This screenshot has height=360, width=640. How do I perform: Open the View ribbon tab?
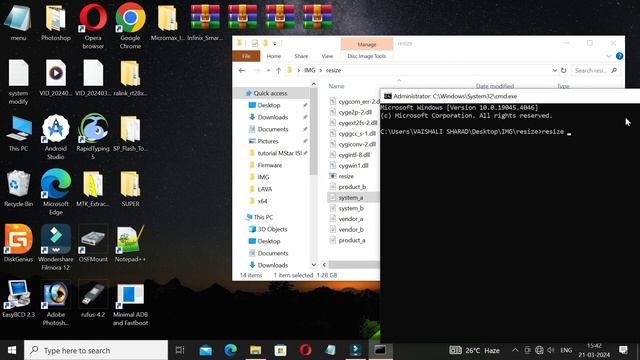tap(327, 56)
